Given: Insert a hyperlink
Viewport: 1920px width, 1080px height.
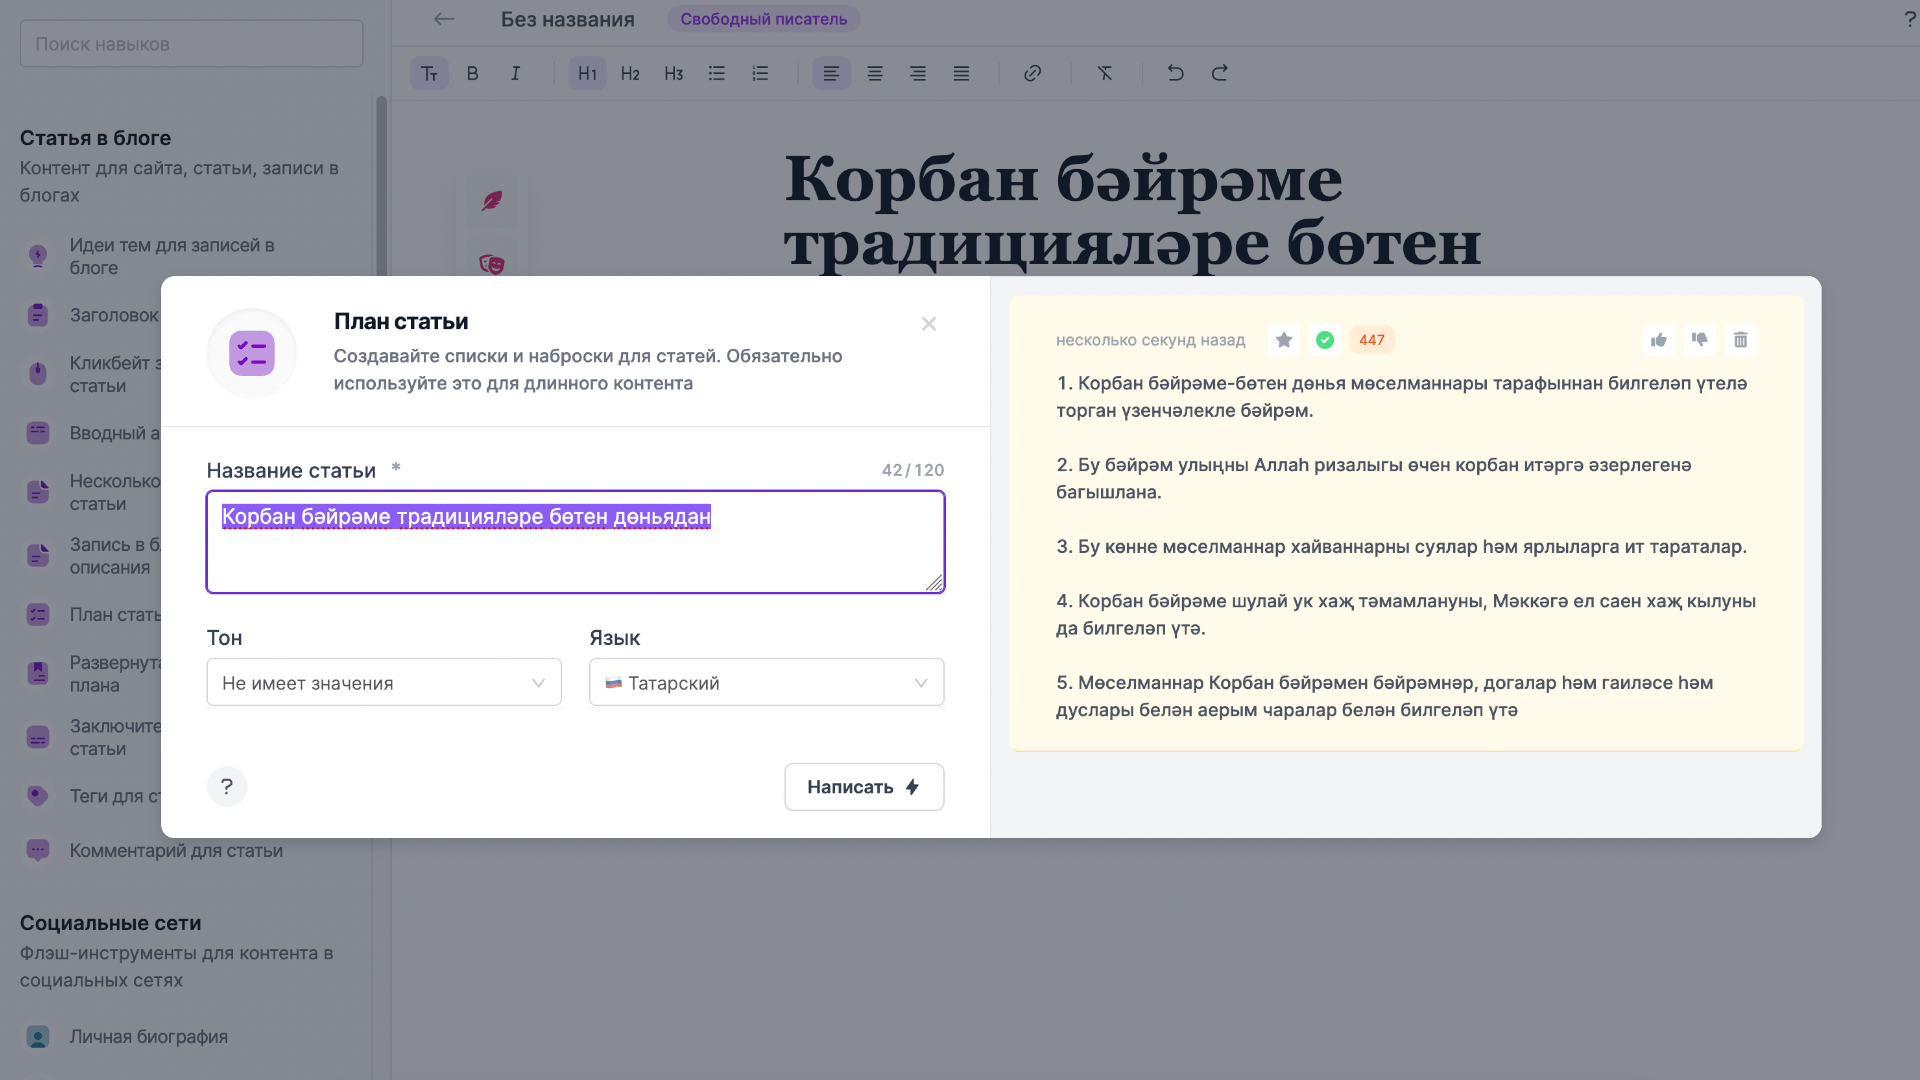Looking at the screenshot, I should click(1033, 73).
